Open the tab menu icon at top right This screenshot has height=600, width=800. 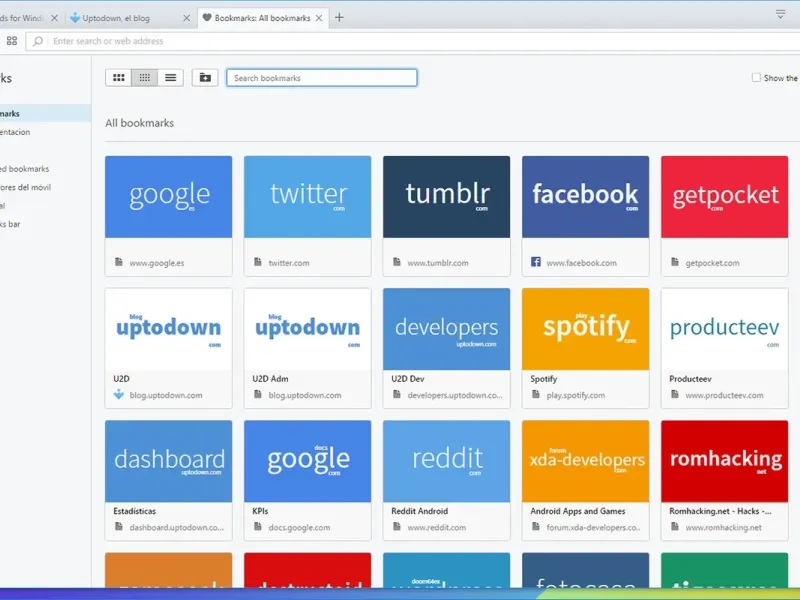[780, 14]
